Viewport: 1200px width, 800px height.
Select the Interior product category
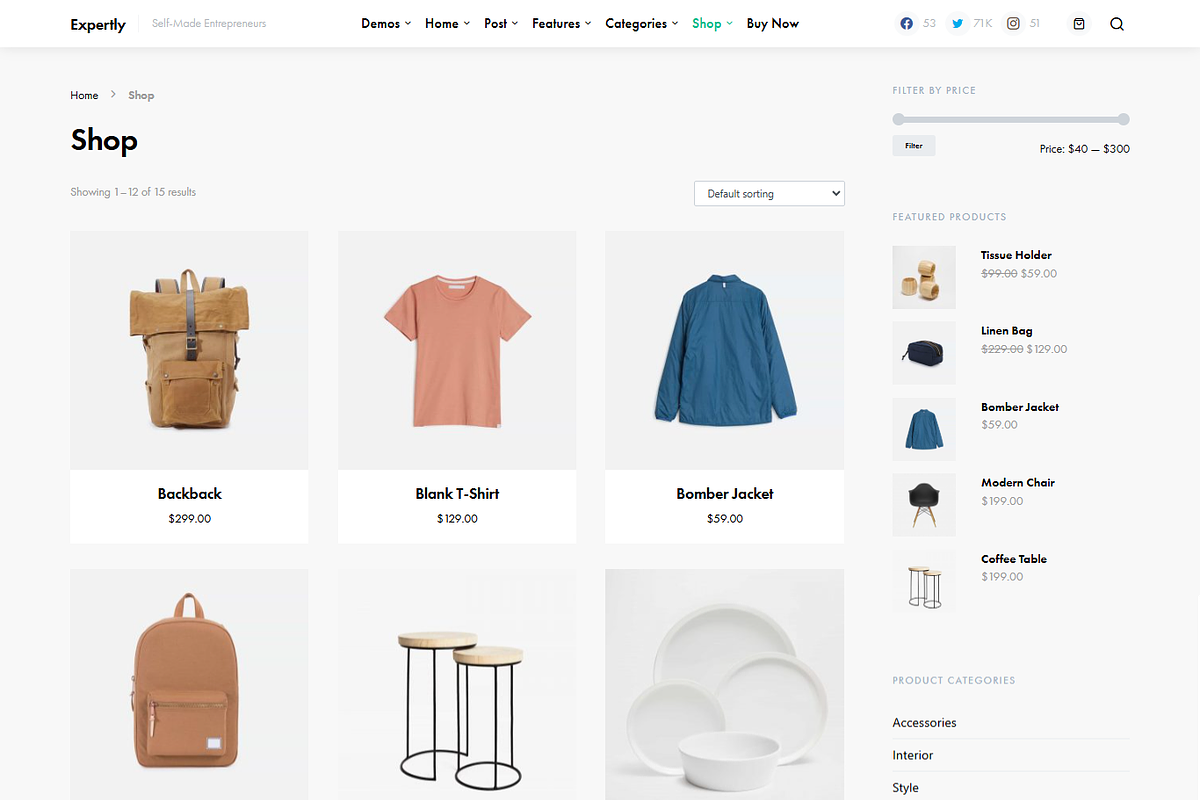(913, 755)
